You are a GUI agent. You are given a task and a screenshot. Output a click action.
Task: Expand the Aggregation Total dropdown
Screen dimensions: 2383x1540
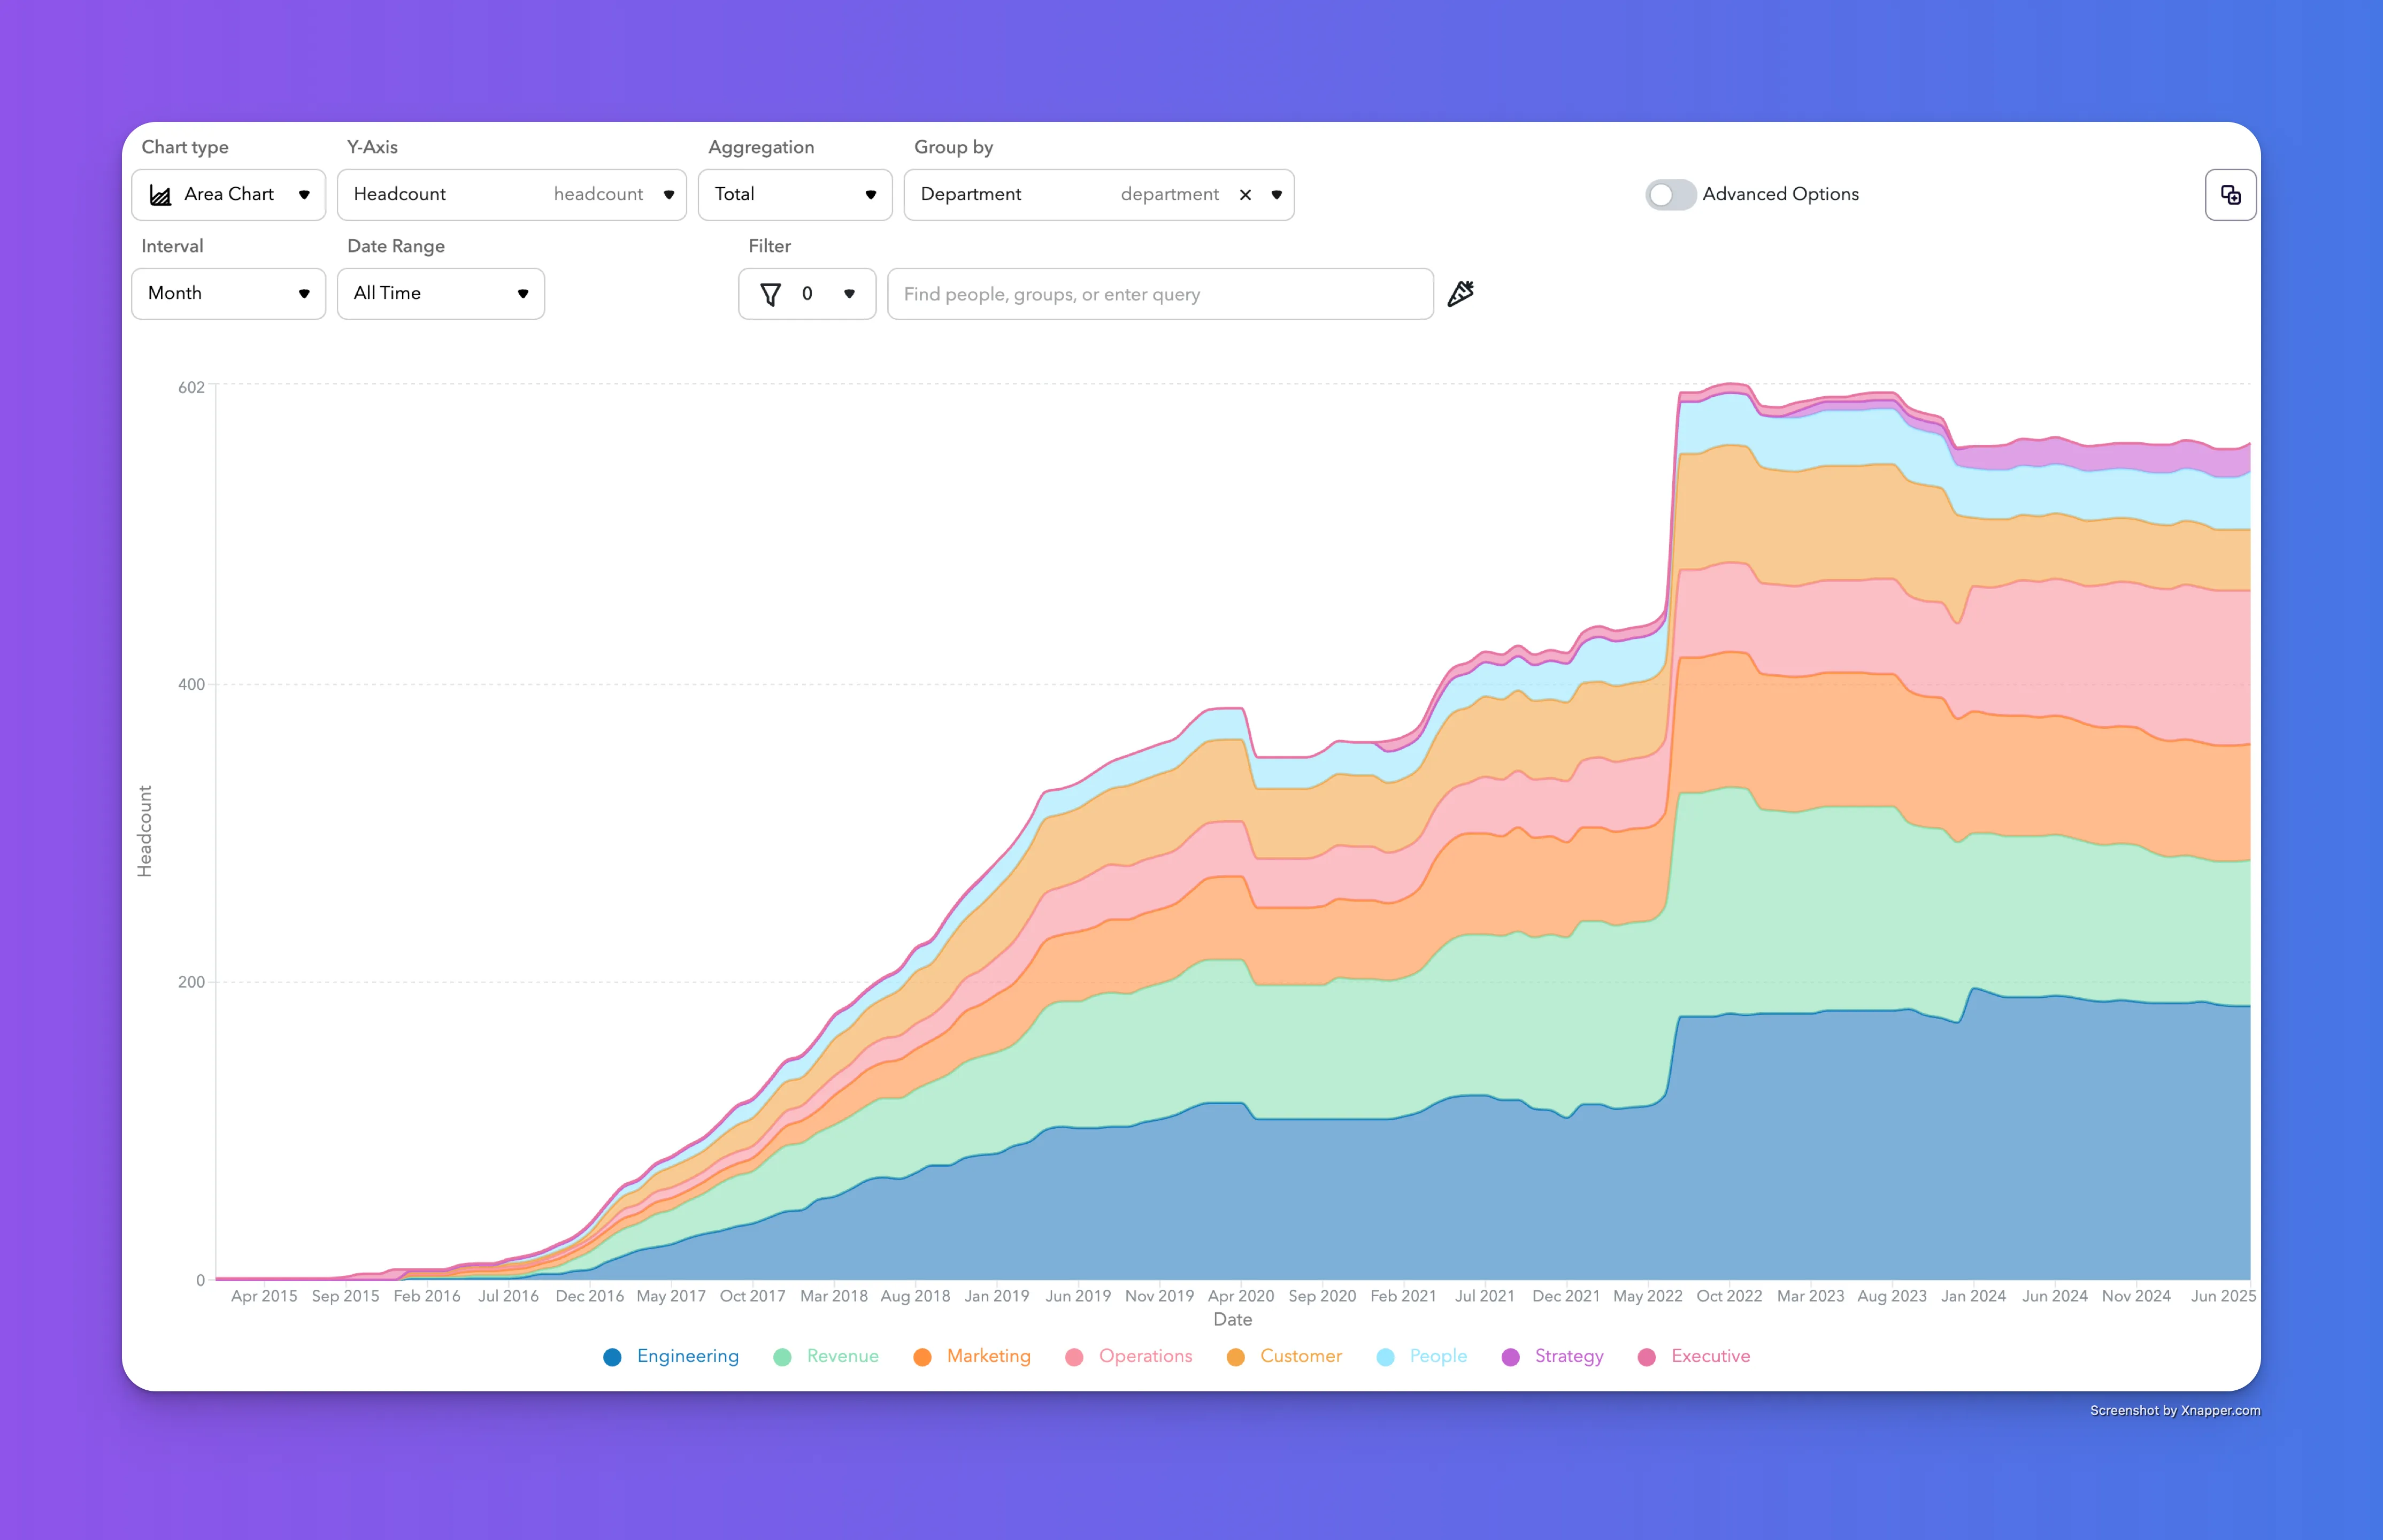[x=794, y=194]
